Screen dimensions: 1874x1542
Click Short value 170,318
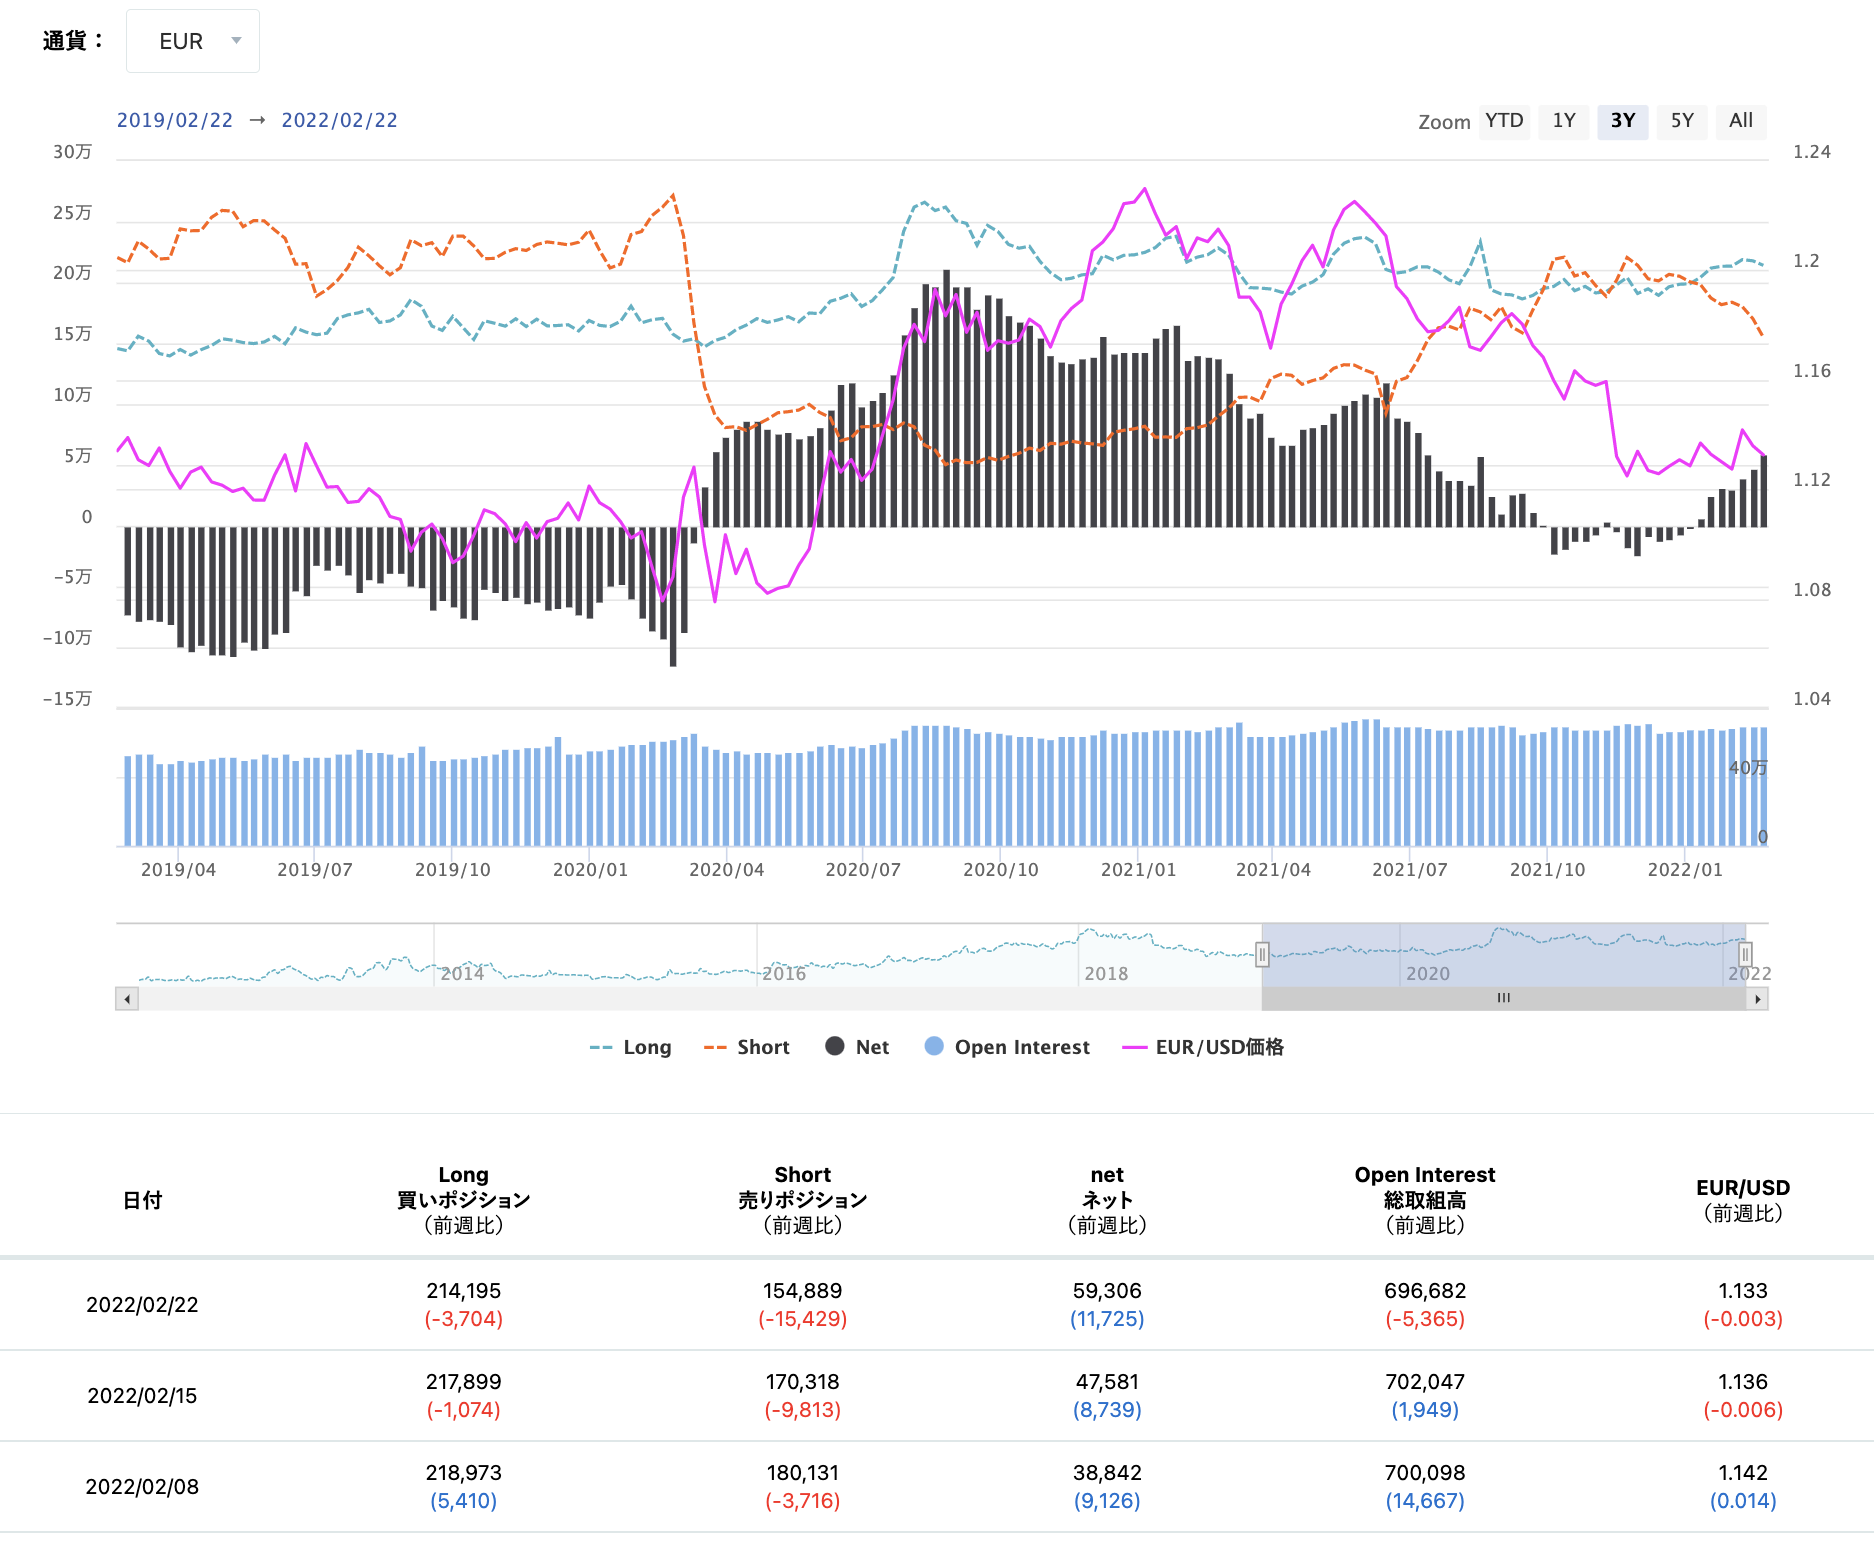coord(803,1381)
